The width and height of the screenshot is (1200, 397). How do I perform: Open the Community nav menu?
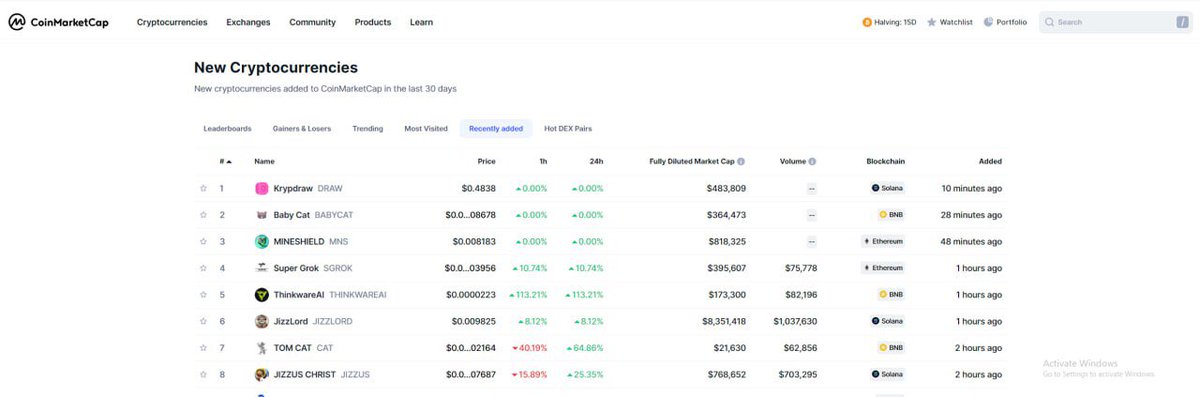312,22
